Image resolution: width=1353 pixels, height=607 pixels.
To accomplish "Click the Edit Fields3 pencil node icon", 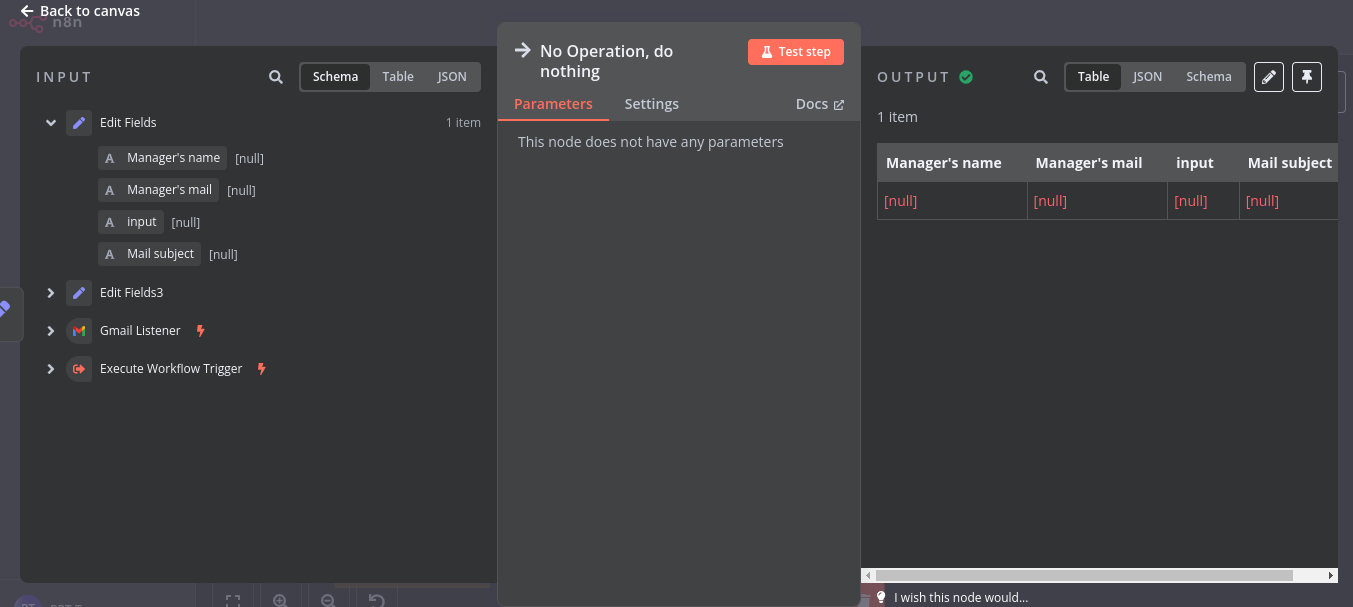I will pyautogui.click(x=79, y=293).
